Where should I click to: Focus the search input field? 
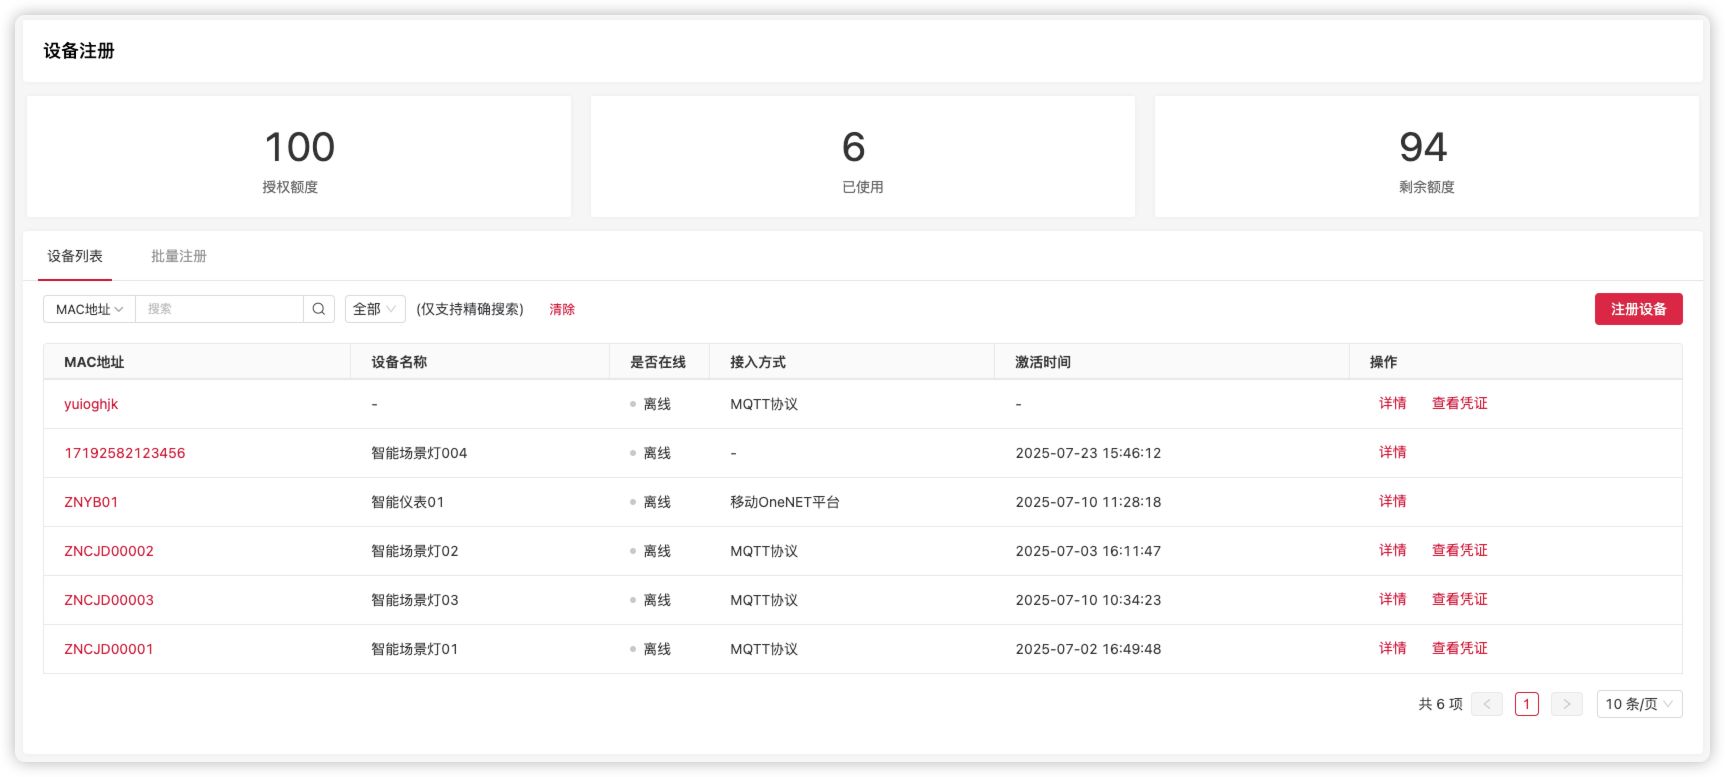tap(219, 309)
